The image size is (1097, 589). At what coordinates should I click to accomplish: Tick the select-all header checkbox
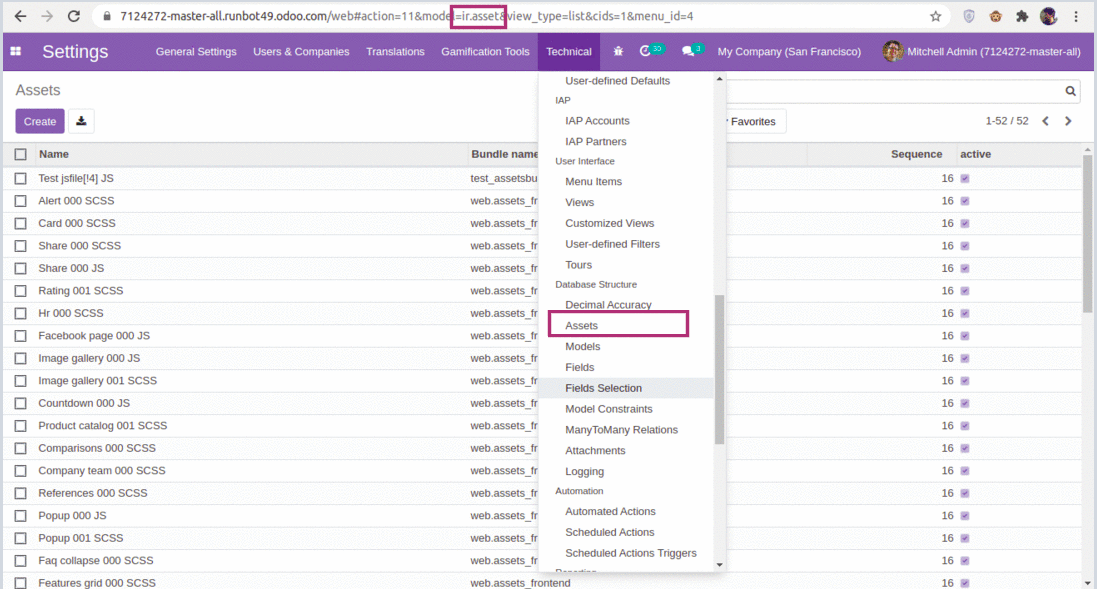21,154
